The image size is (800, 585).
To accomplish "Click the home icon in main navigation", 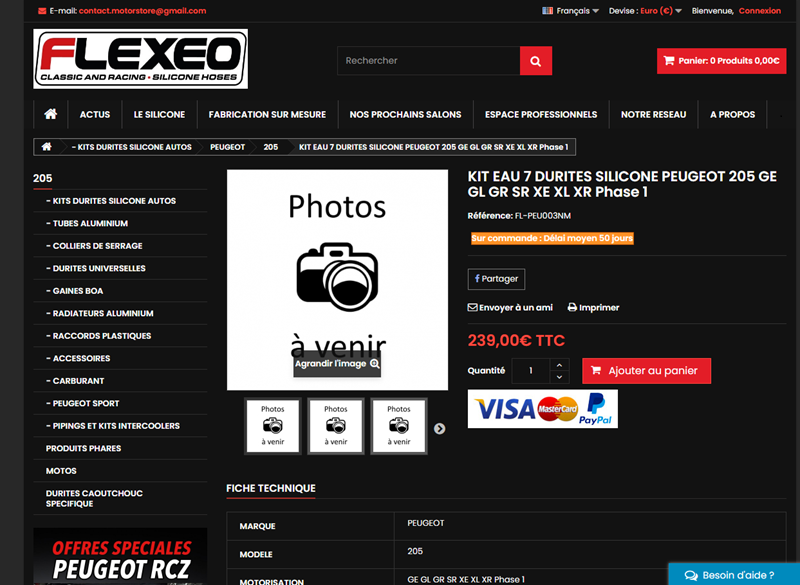I will (51, 114).
